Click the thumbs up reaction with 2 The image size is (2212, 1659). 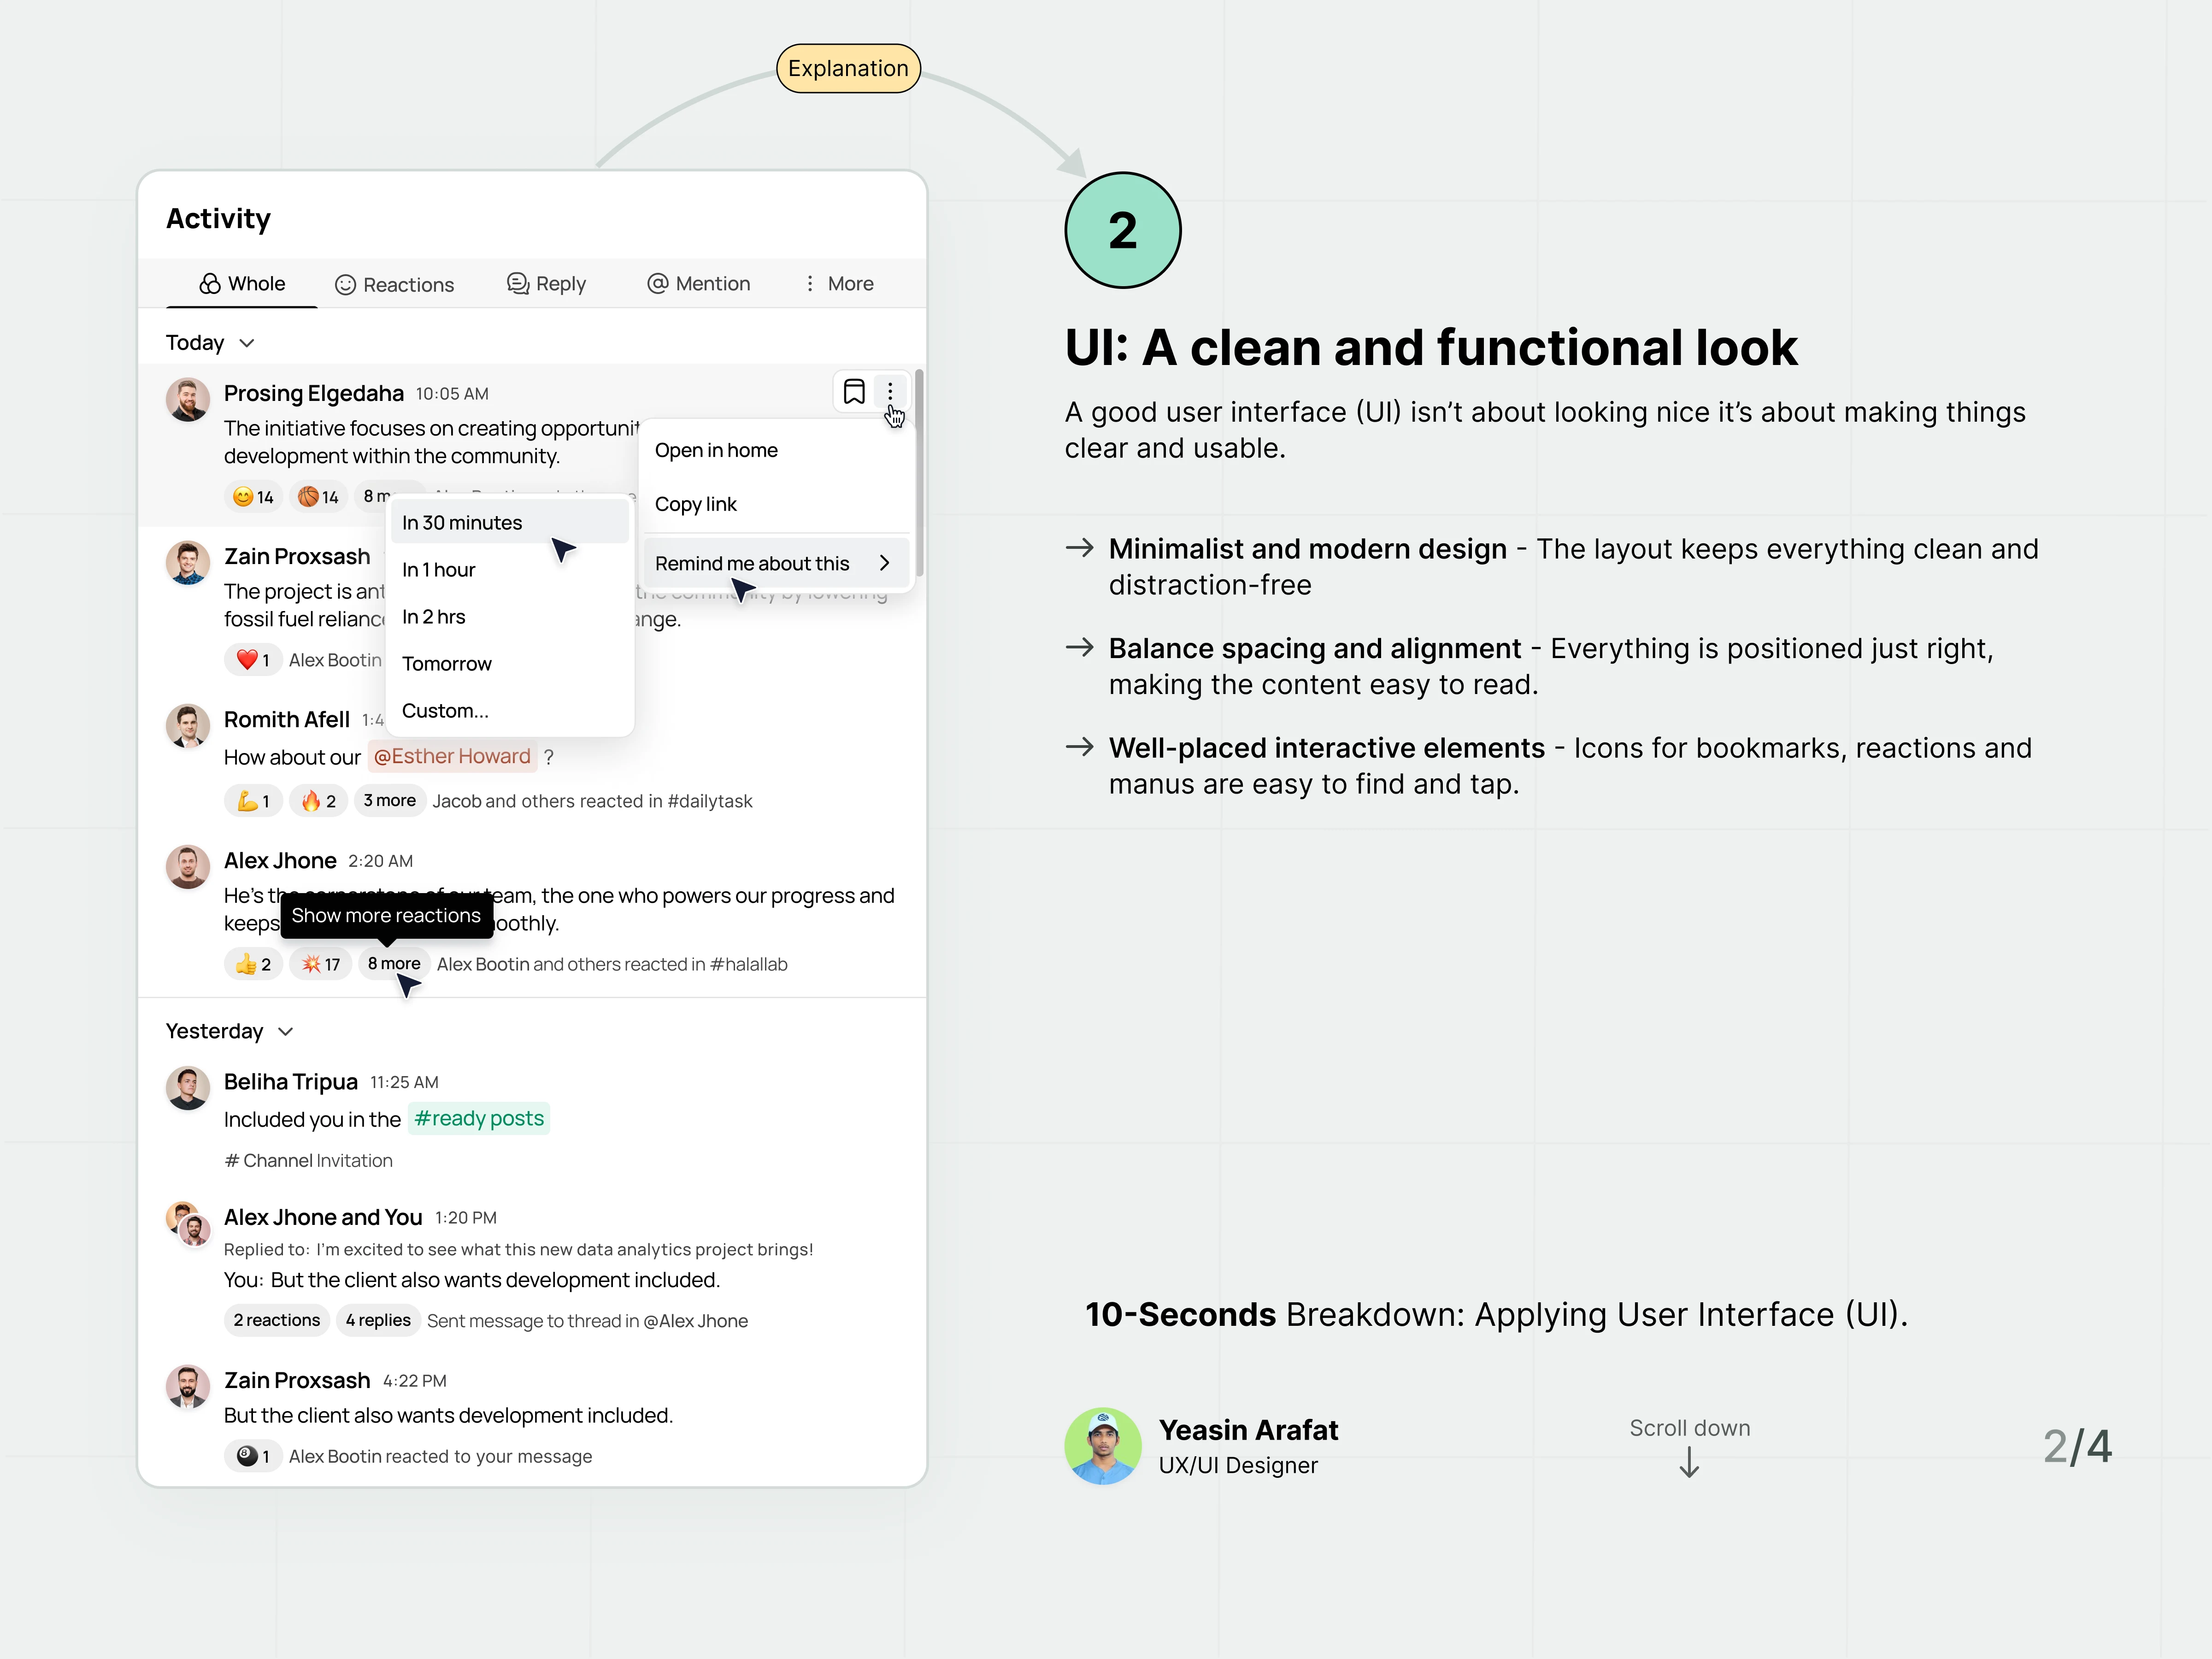pos(253,964)
